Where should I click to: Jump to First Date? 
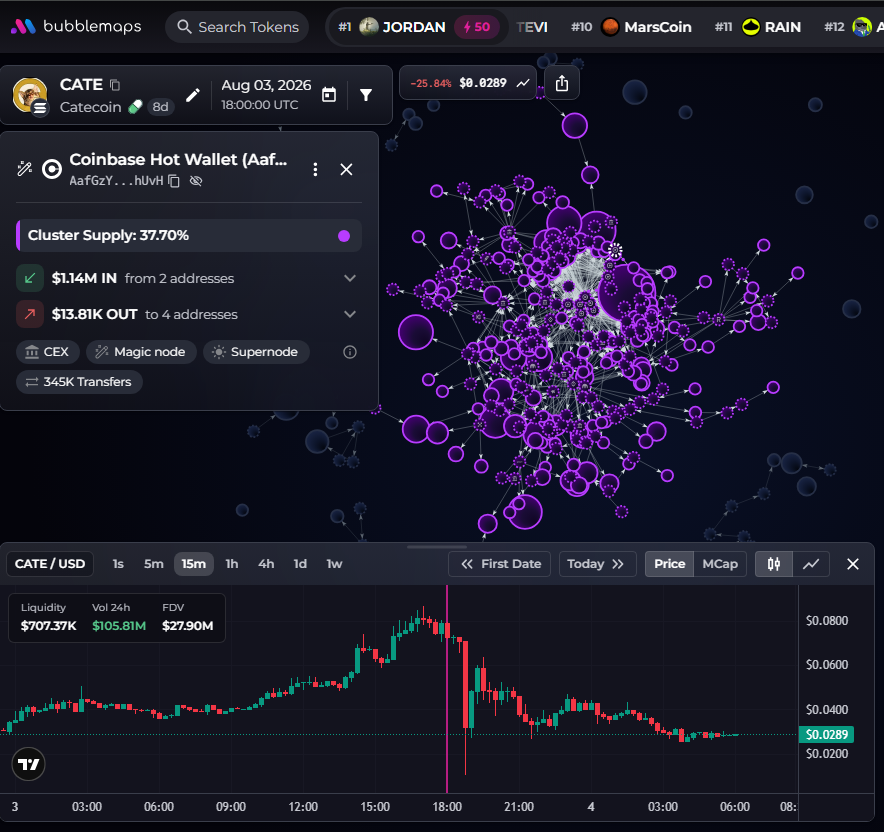(500, 564)
